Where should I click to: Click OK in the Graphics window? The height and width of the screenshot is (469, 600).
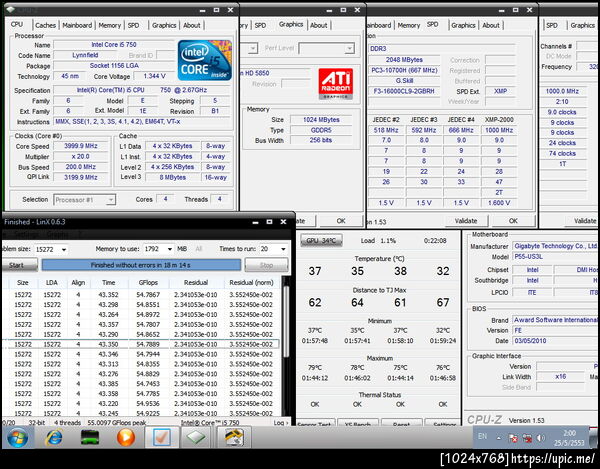click(x=341, y=221)
